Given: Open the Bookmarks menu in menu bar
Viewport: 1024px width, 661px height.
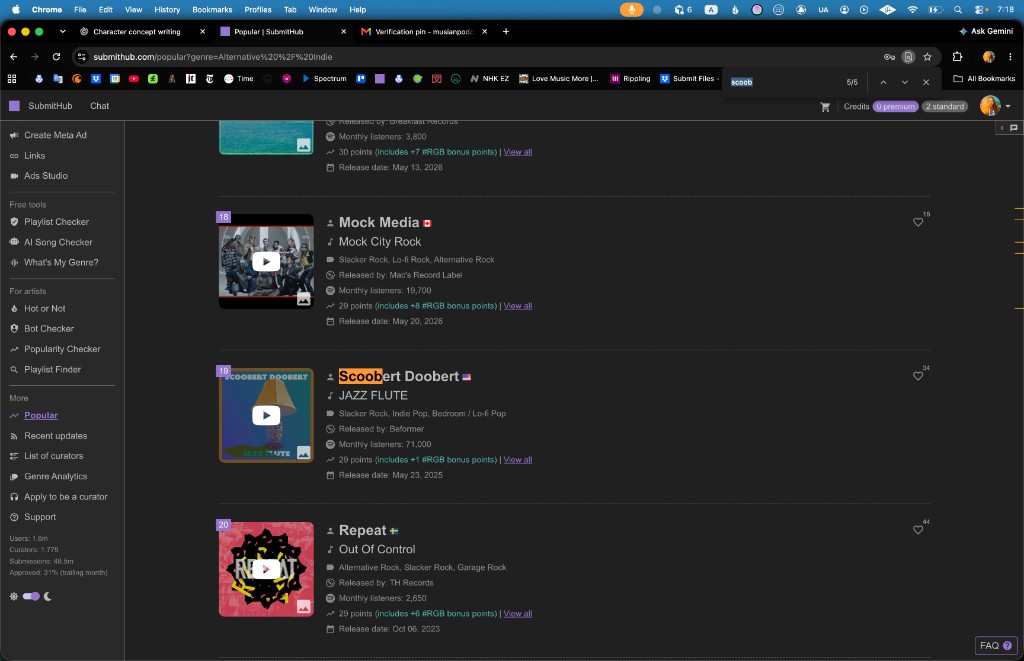Looking at the screenshot, I should 212,10.
